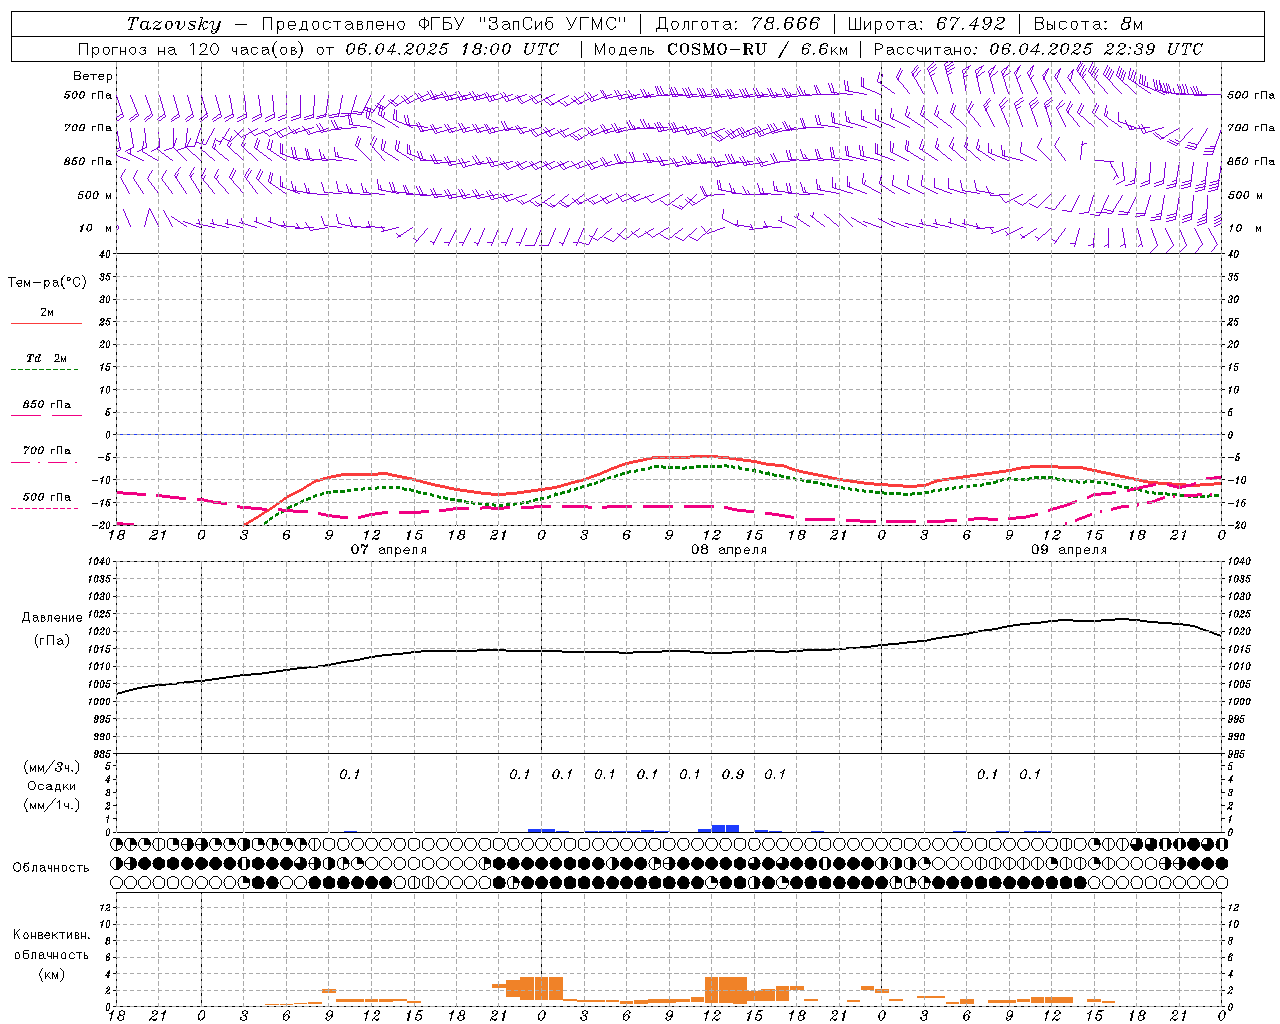Click the "Тем-ра(°C)" temperature panel label
This screenshot has width=1280, height=1024.
47,283
